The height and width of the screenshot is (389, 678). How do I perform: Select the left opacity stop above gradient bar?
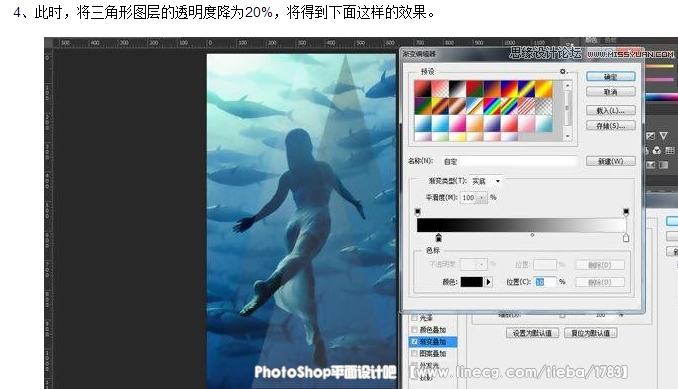click(417, 212)
